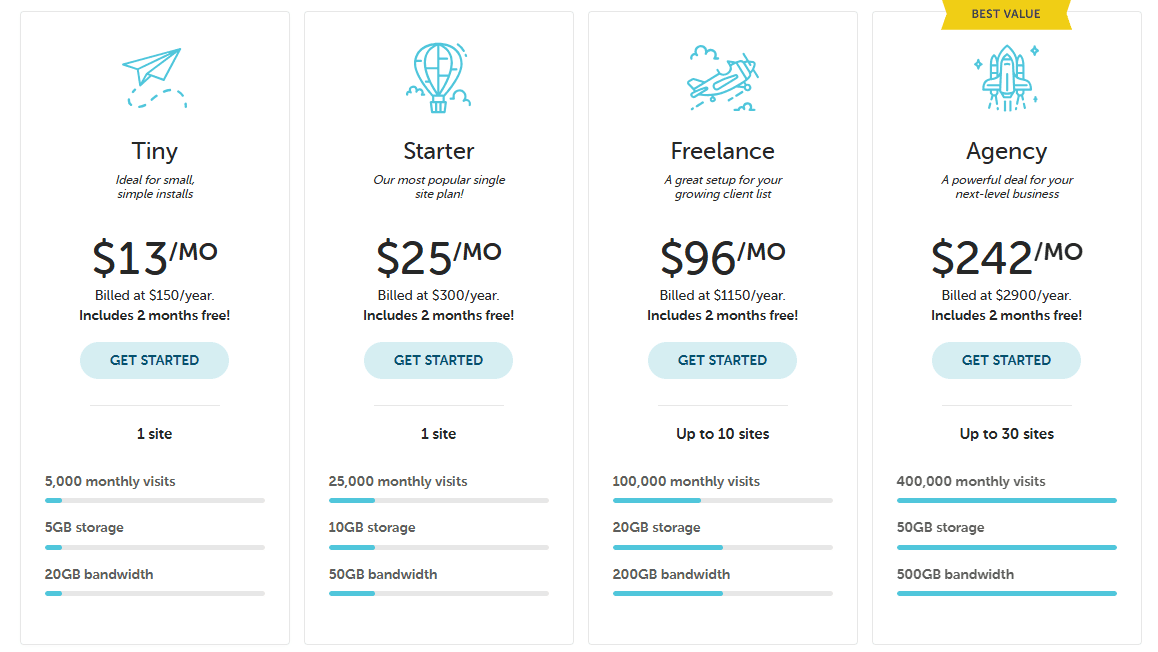
Task: Click the Freelance plan heading
Action: click(722, 151)
